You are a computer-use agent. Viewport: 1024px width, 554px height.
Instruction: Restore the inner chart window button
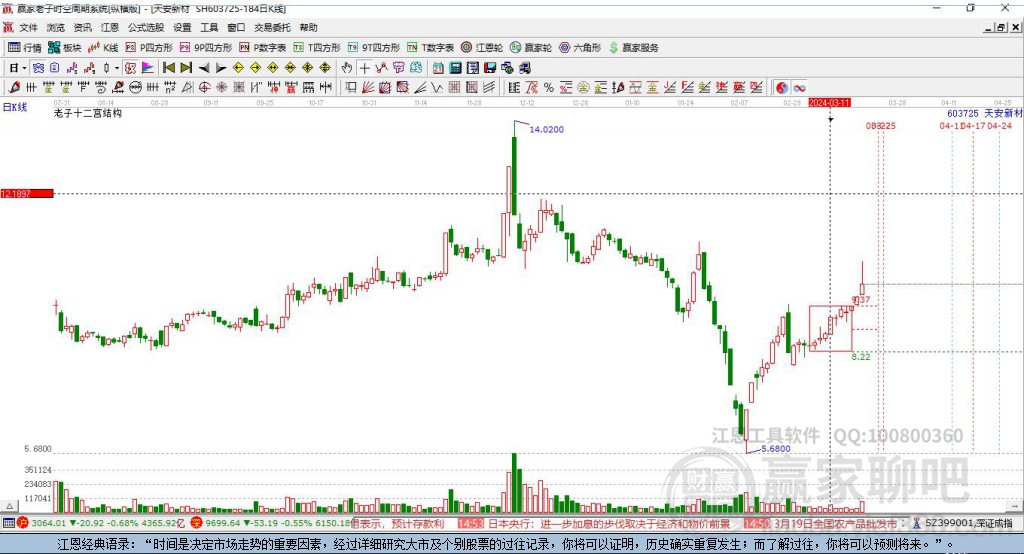click(1001, 27)
